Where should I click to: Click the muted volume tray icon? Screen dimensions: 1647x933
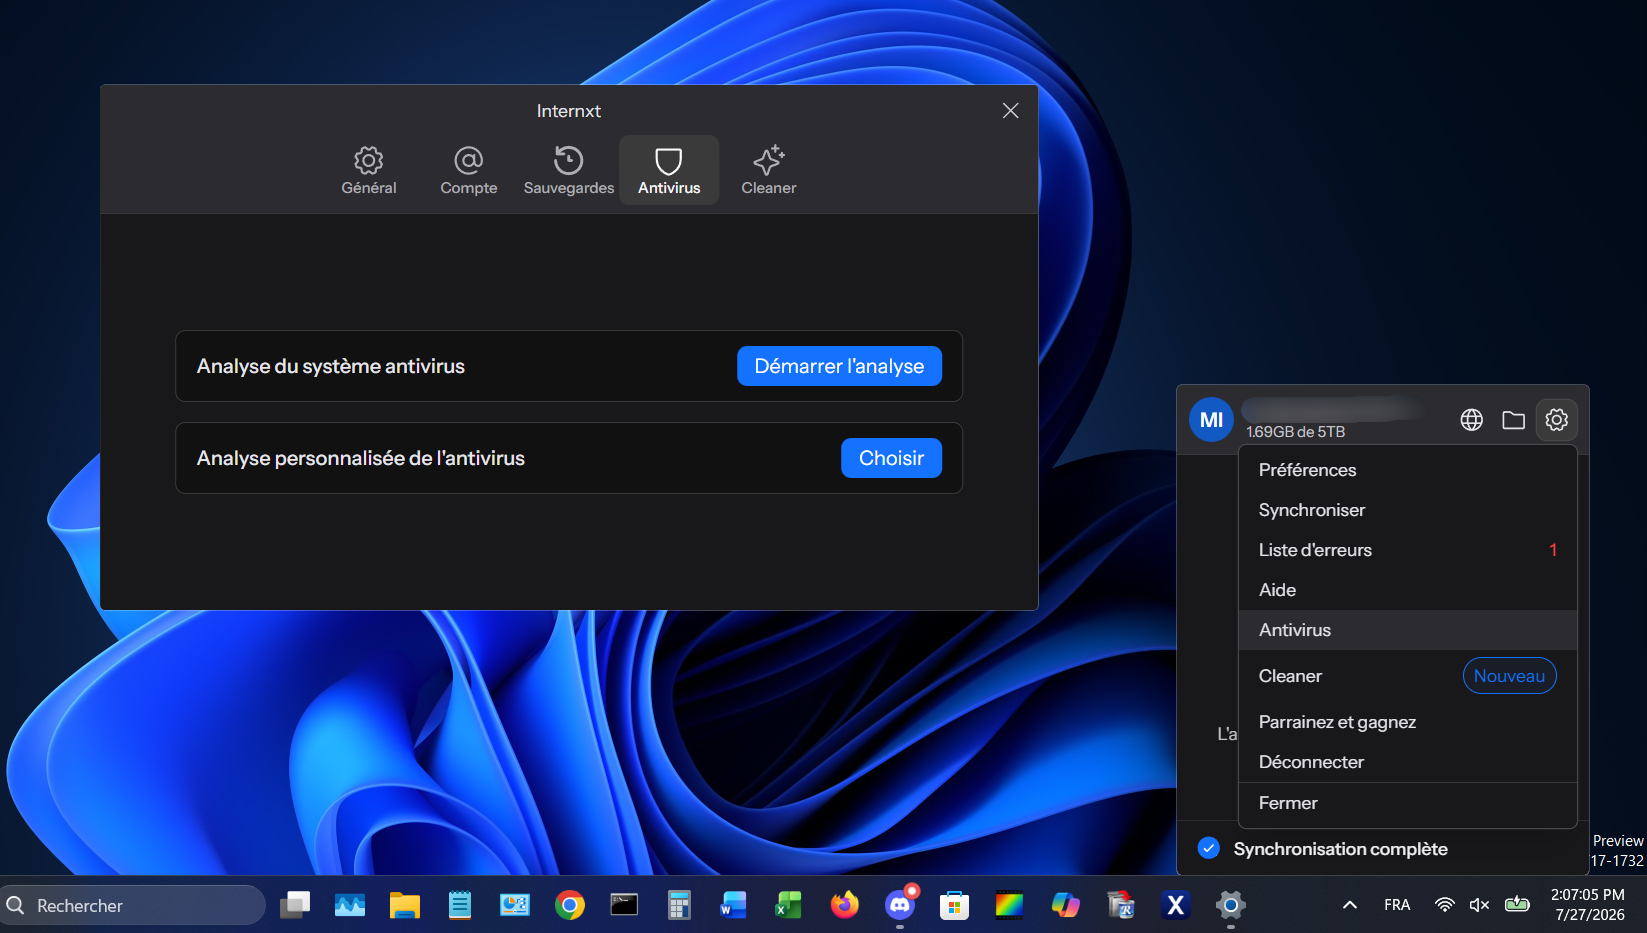pyautogui.click(x=1480, y=905)
